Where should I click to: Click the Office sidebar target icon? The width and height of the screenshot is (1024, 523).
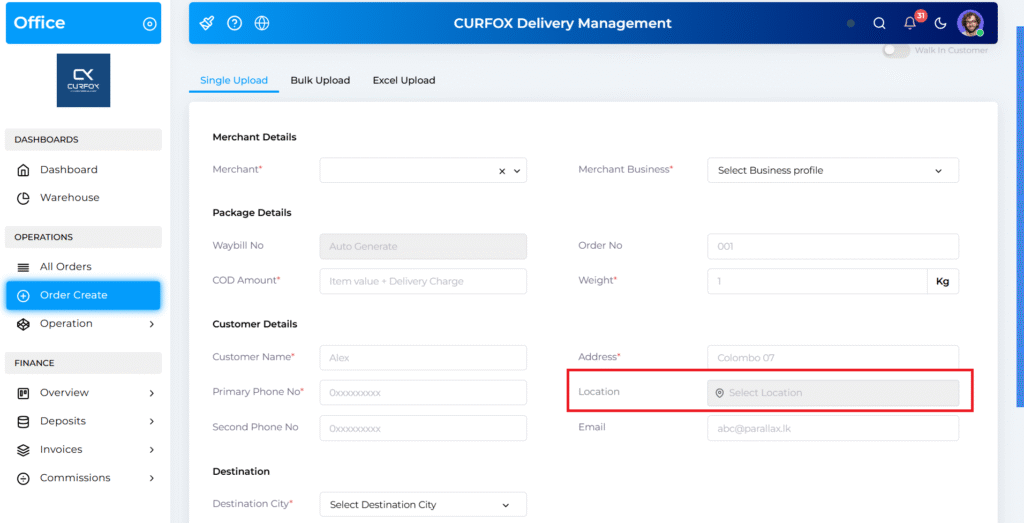[x=150, y=24]
